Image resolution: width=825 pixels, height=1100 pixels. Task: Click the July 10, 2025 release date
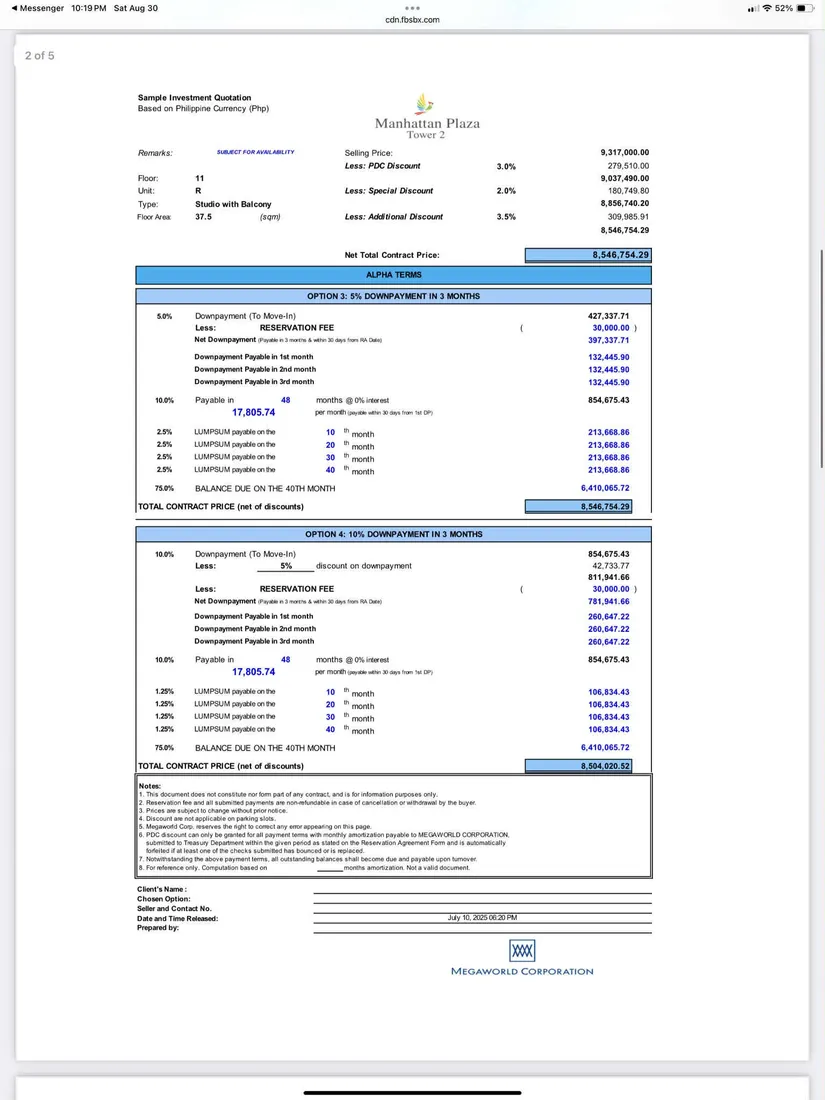482,917
